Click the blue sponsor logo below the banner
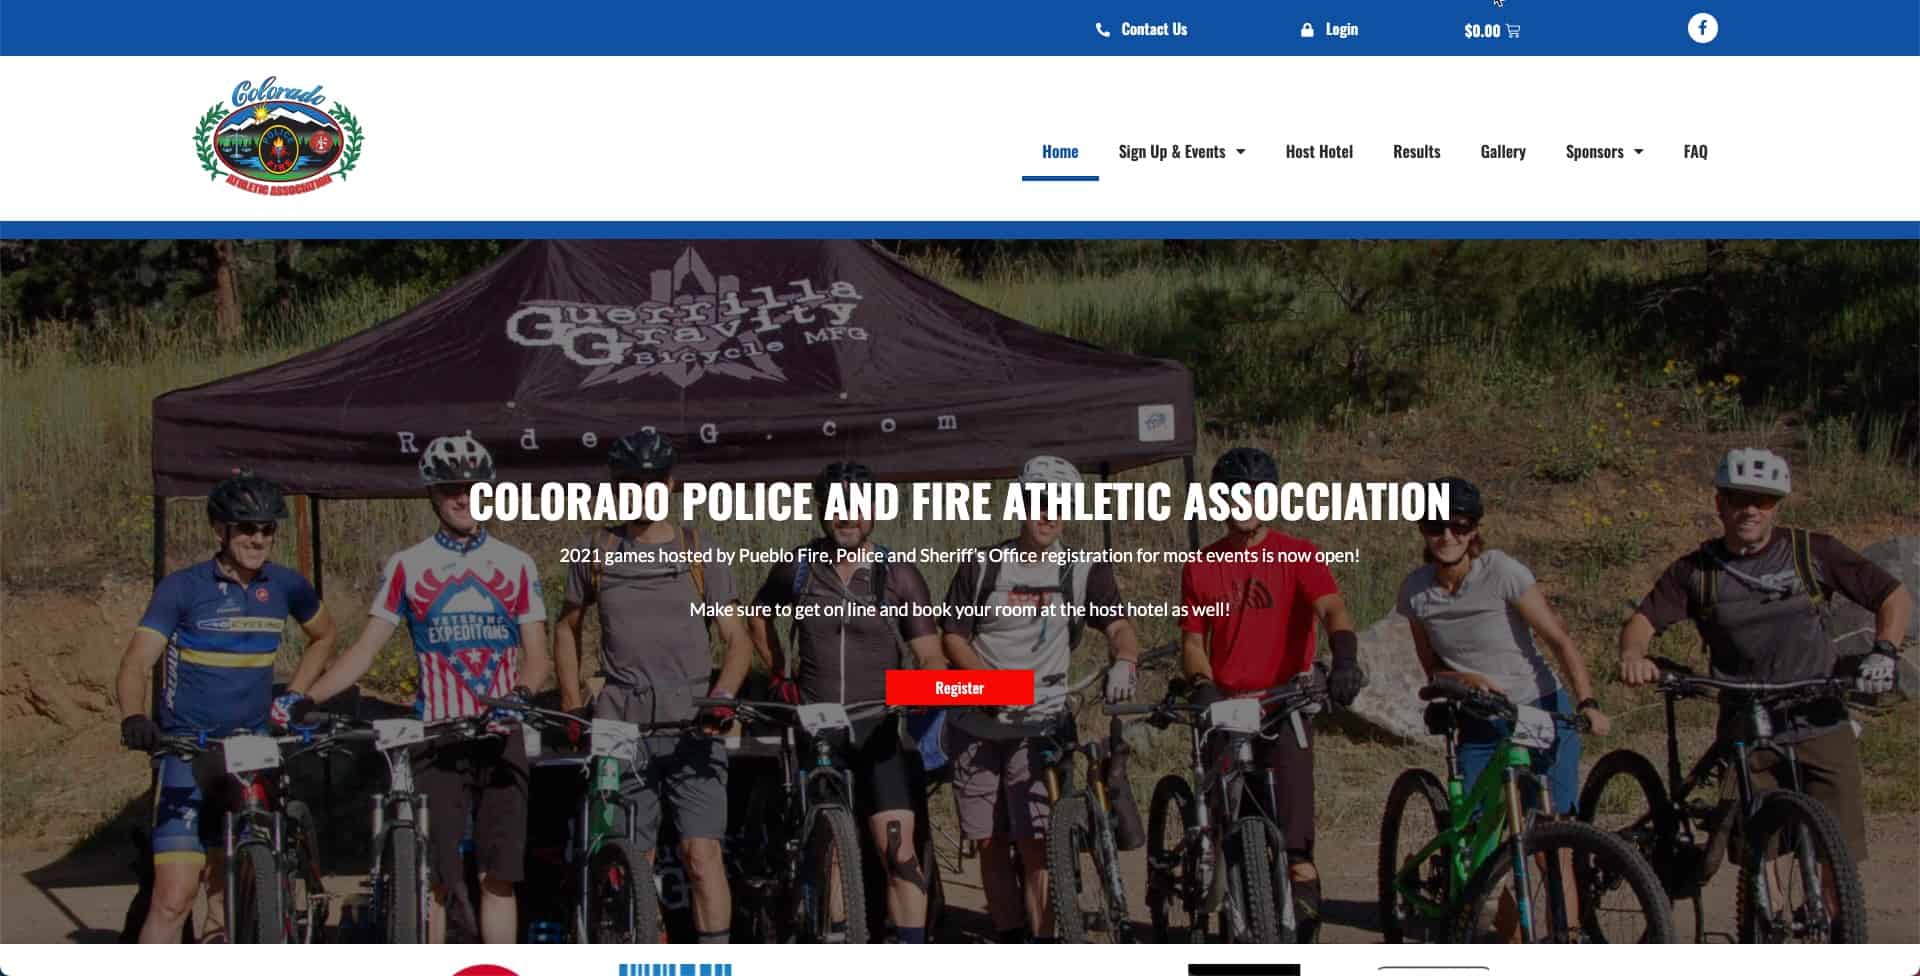 click(x=675, y=970)
